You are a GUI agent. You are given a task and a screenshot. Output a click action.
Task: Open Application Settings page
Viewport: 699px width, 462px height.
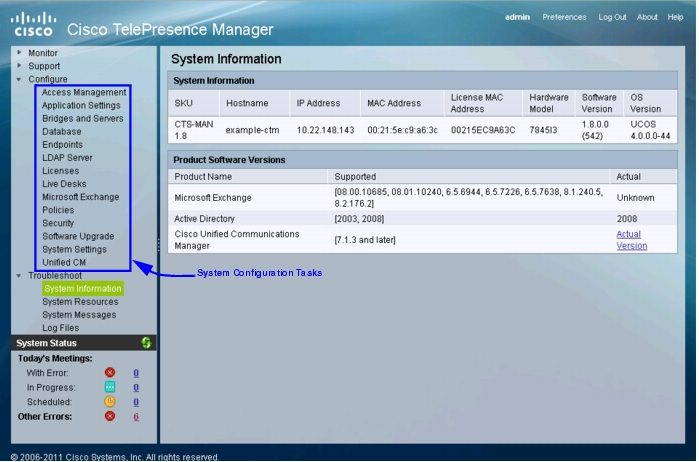(x=81, y=105)
